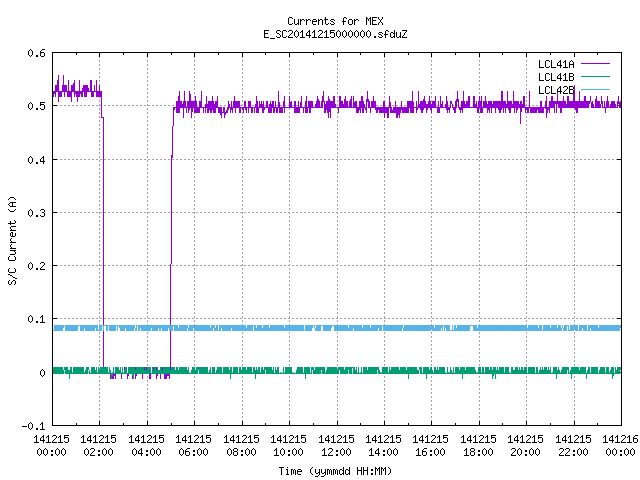This screenshot has width=640, height=480.
Task: Click the y-axis tick value 0.4
Action: point(36,160)
